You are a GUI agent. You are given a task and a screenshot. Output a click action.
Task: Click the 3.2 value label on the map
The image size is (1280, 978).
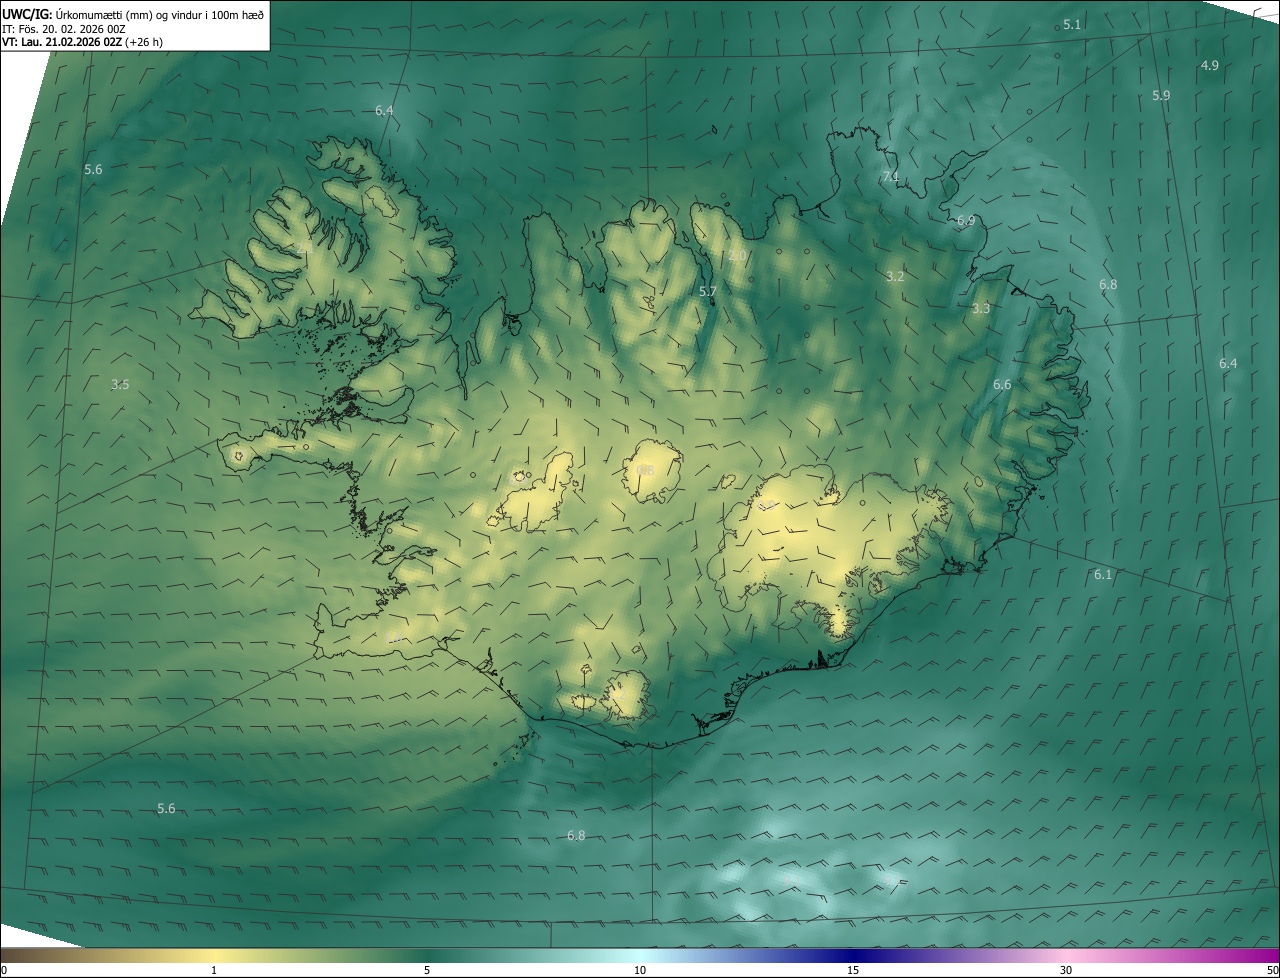(x=895, y=276)
